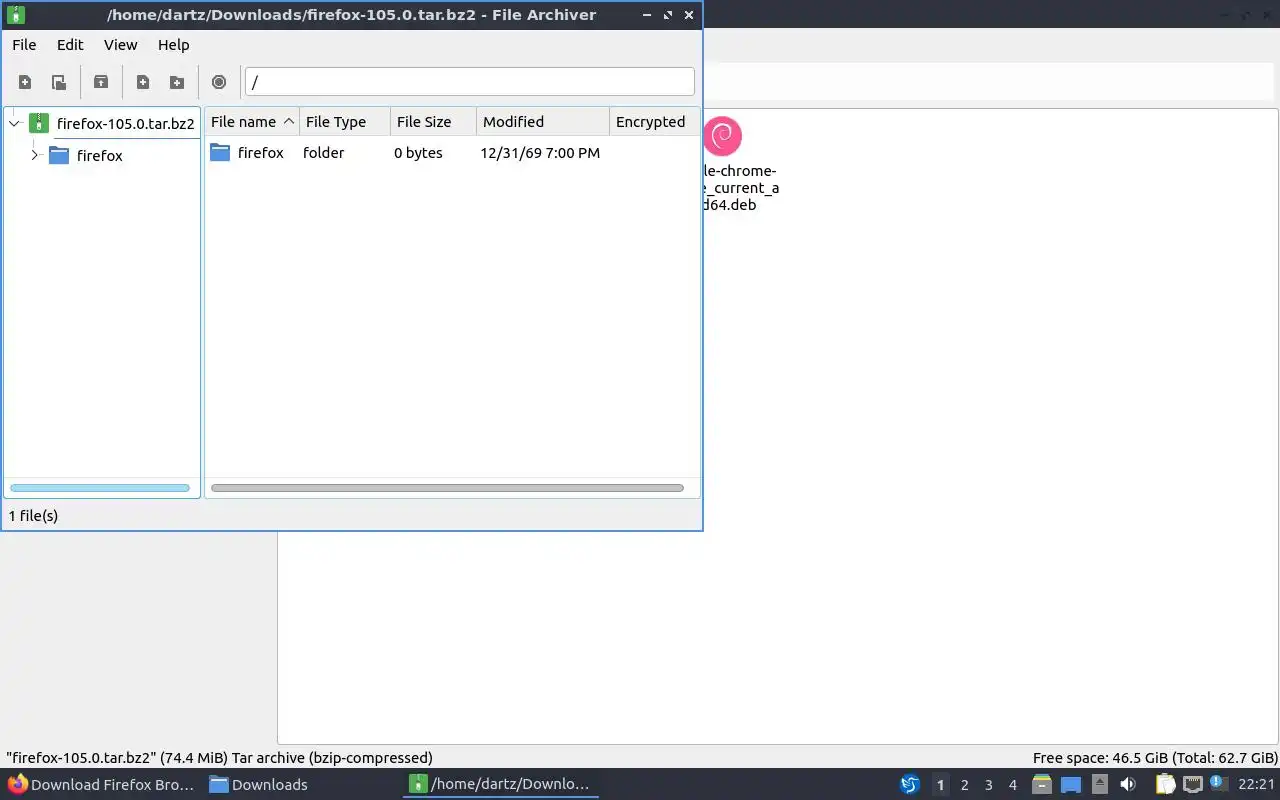Stop the current operation (round toolbar icon)

219,82
